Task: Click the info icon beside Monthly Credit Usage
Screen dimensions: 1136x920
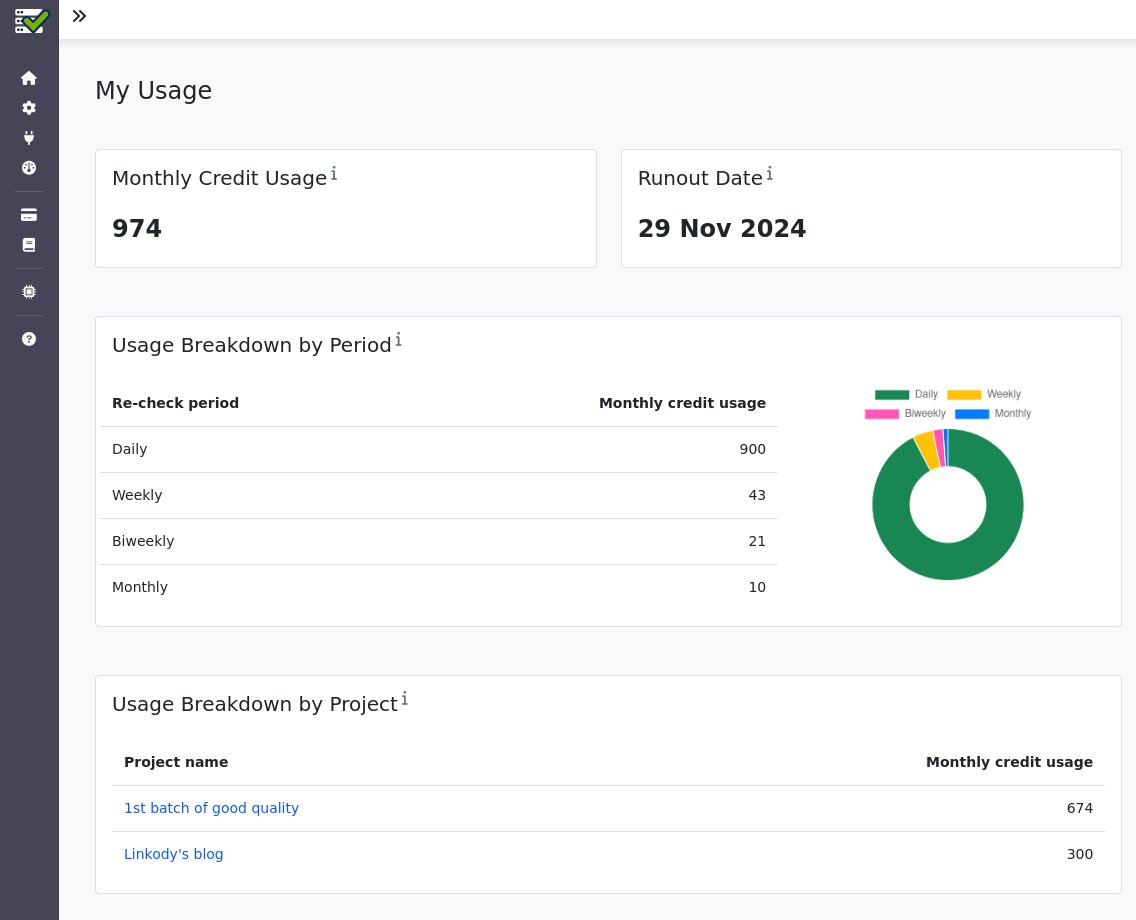Action: [x=333, y=173]
